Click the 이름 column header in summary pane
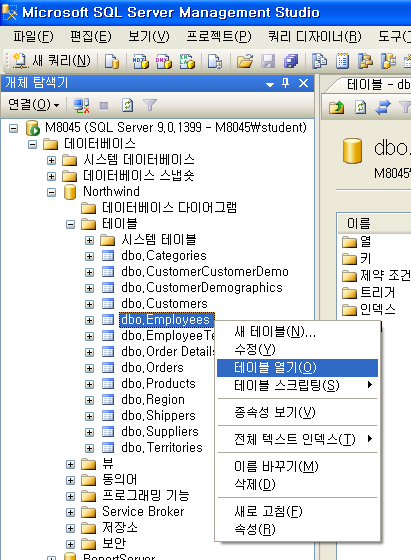Viewport: 411px width, 560px height. [375, 224]
